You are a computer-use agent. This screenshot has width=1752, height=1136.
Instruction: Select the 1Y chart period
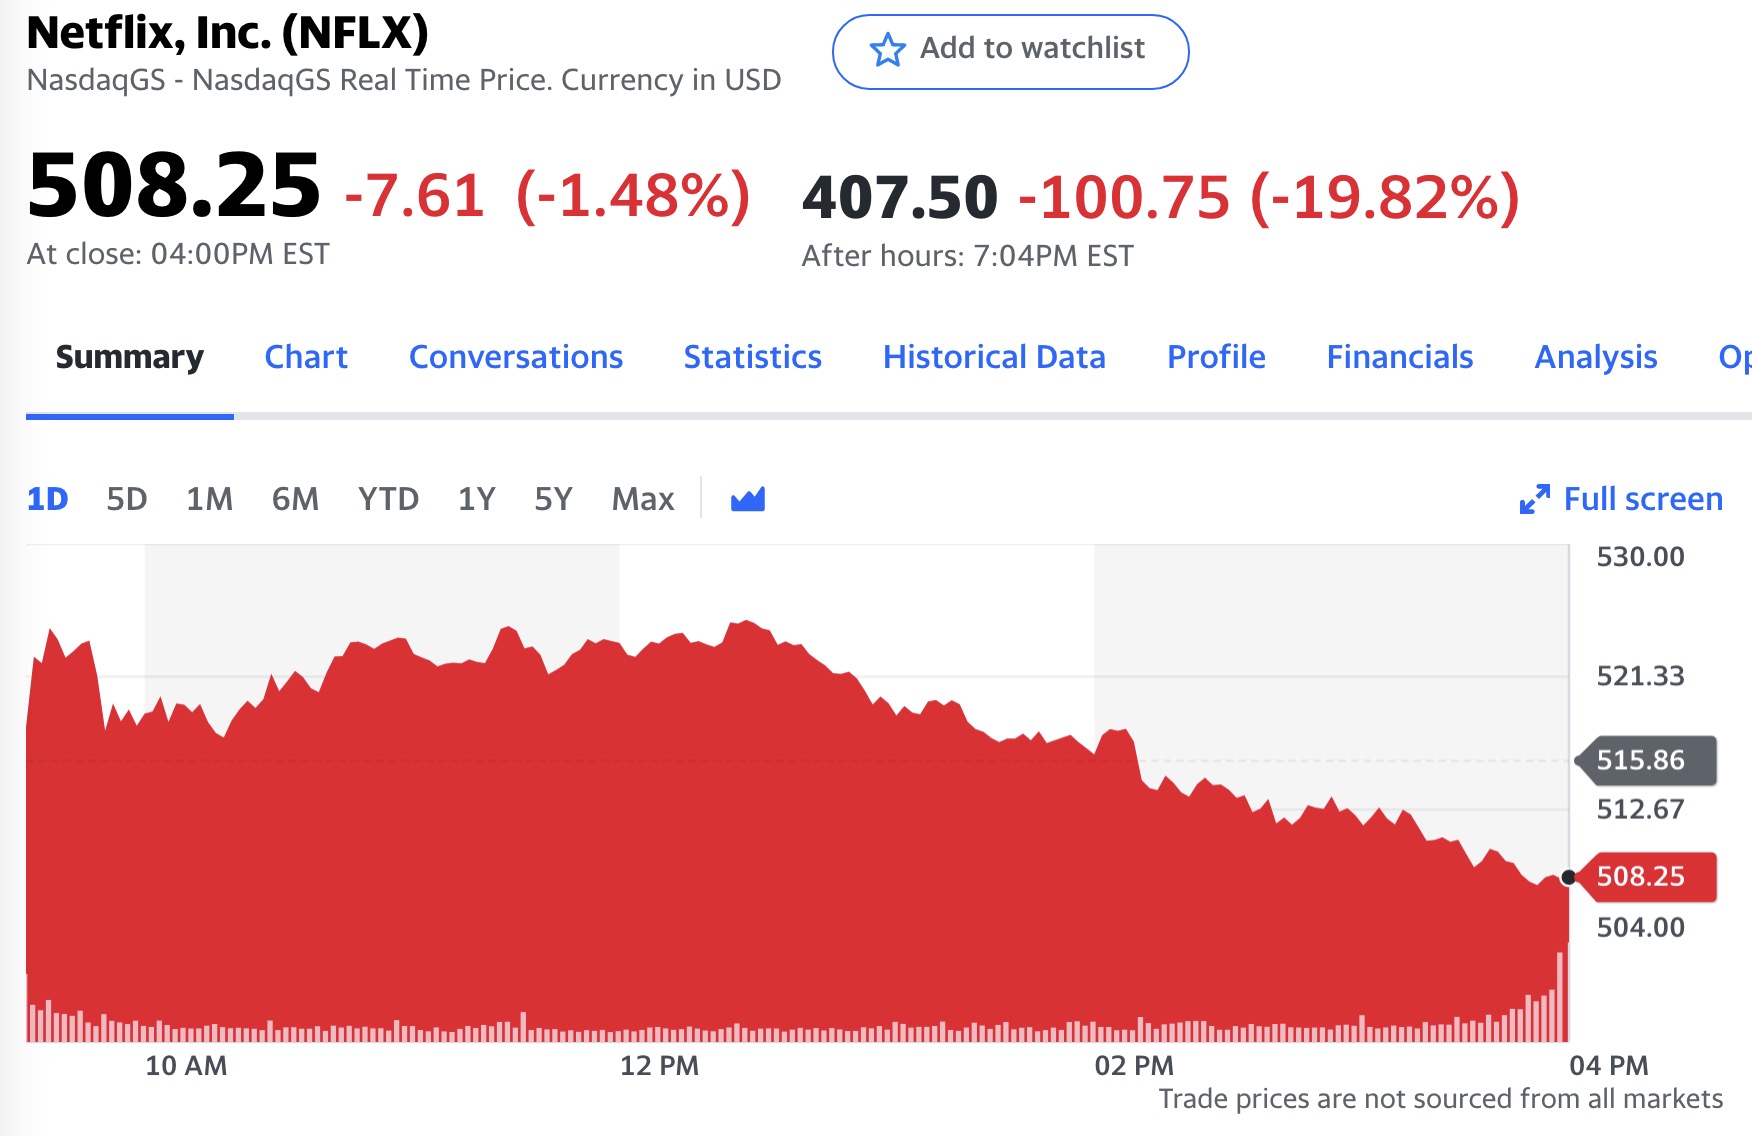tap(476, 498)
